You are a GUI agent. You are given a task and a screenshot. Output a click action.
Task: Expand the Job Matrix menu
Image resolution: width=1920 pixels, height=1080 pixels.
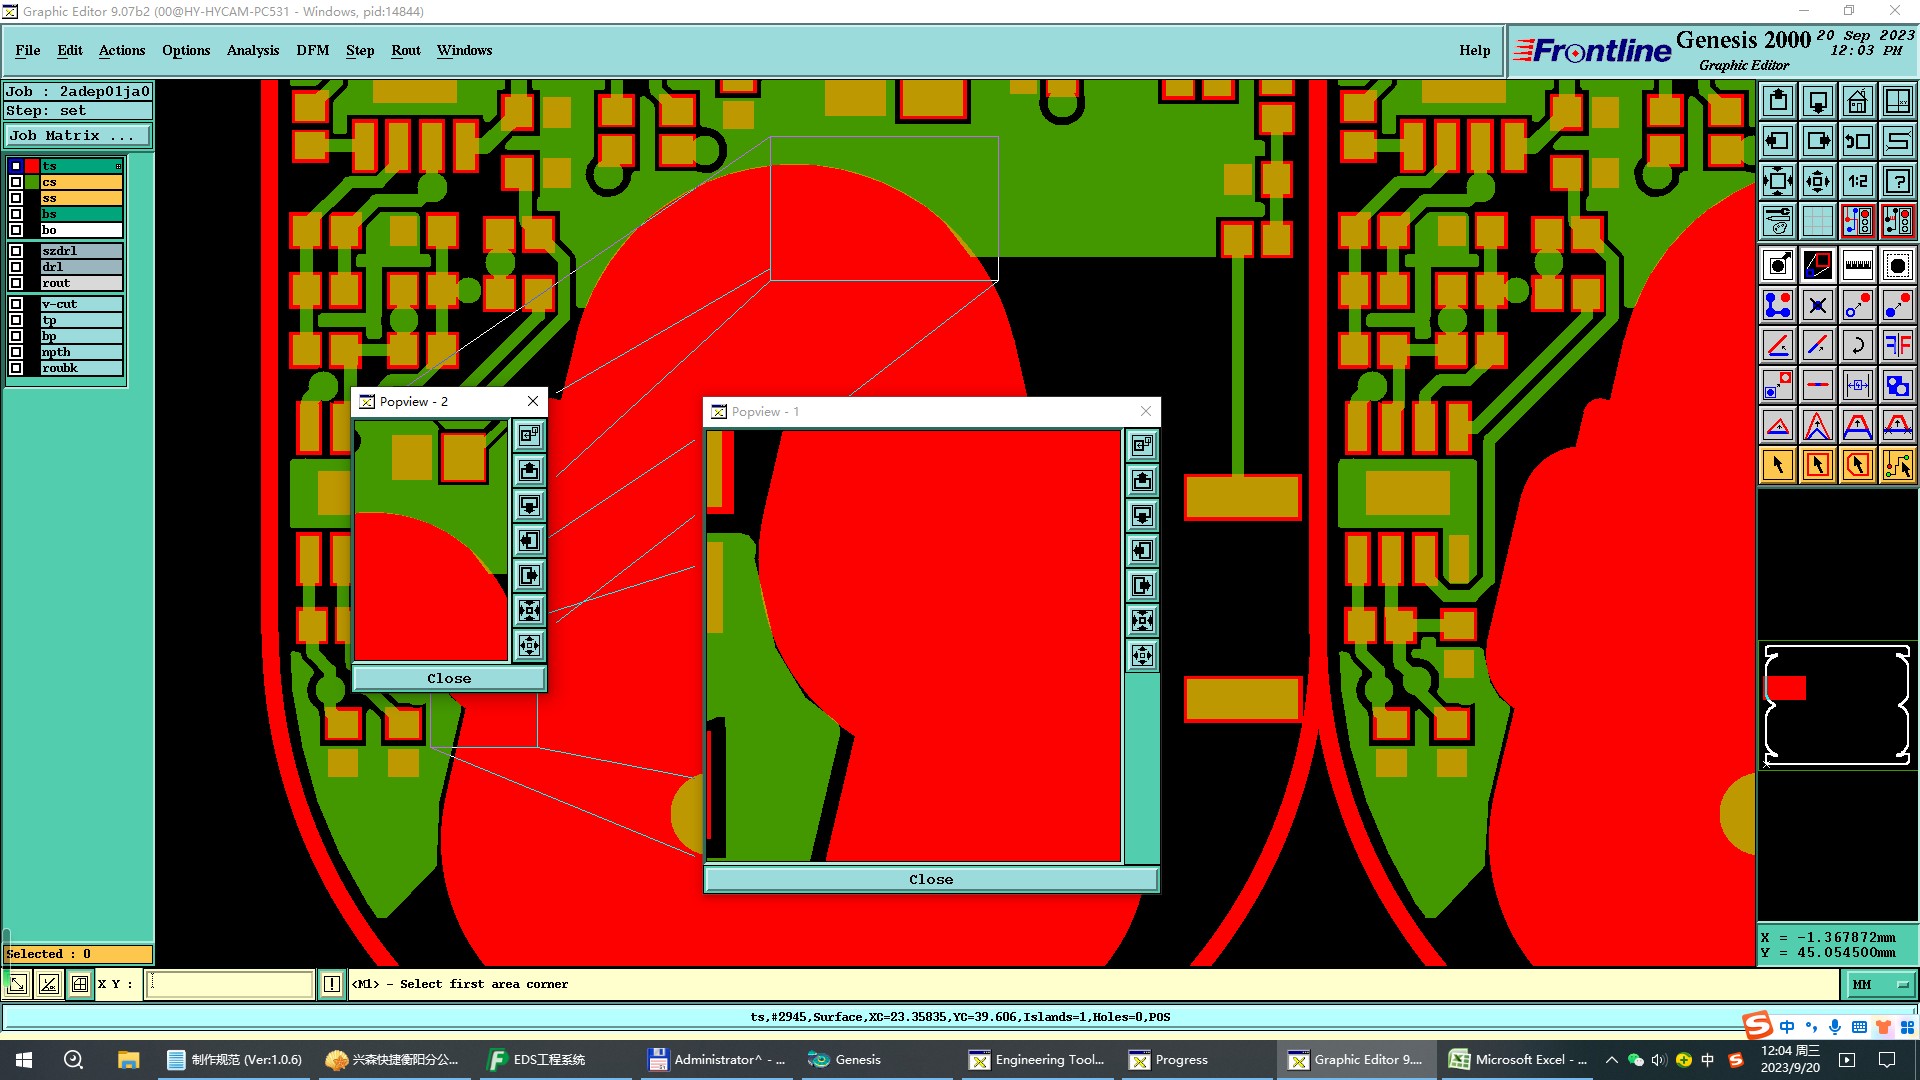(77, 136)
